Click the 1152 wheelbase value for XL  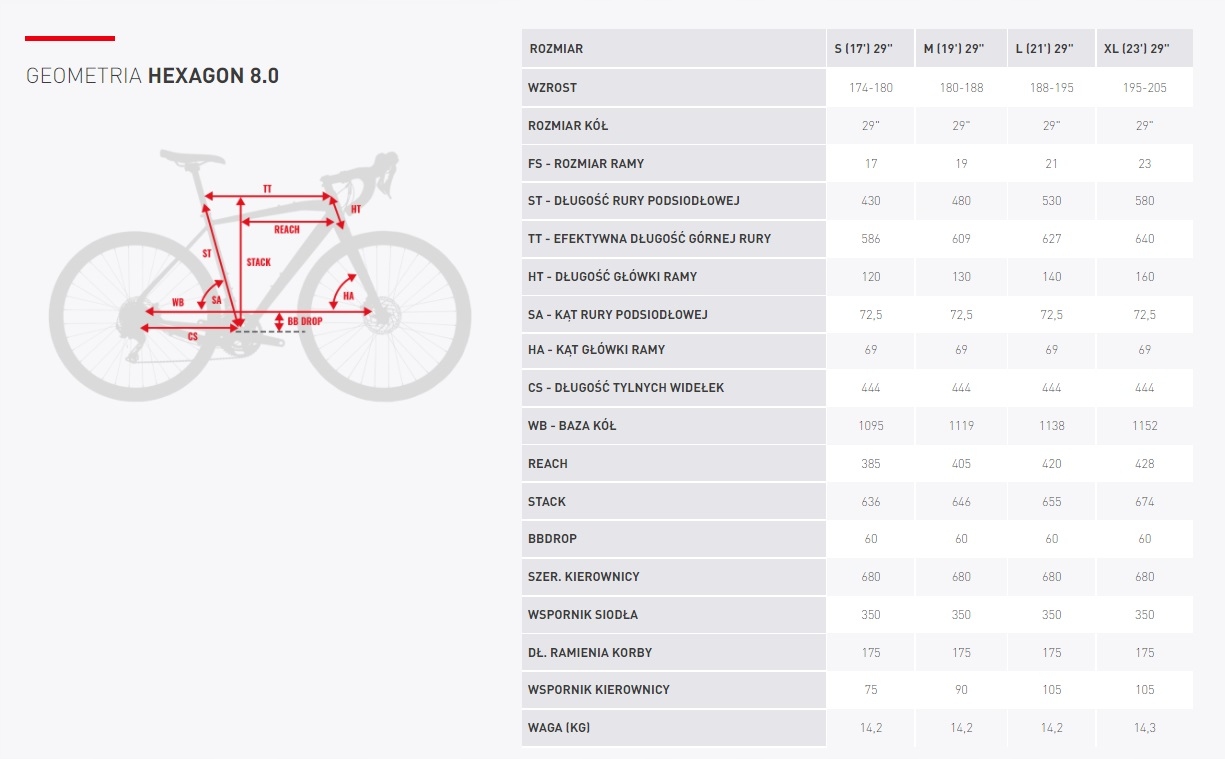point(1145,425)
